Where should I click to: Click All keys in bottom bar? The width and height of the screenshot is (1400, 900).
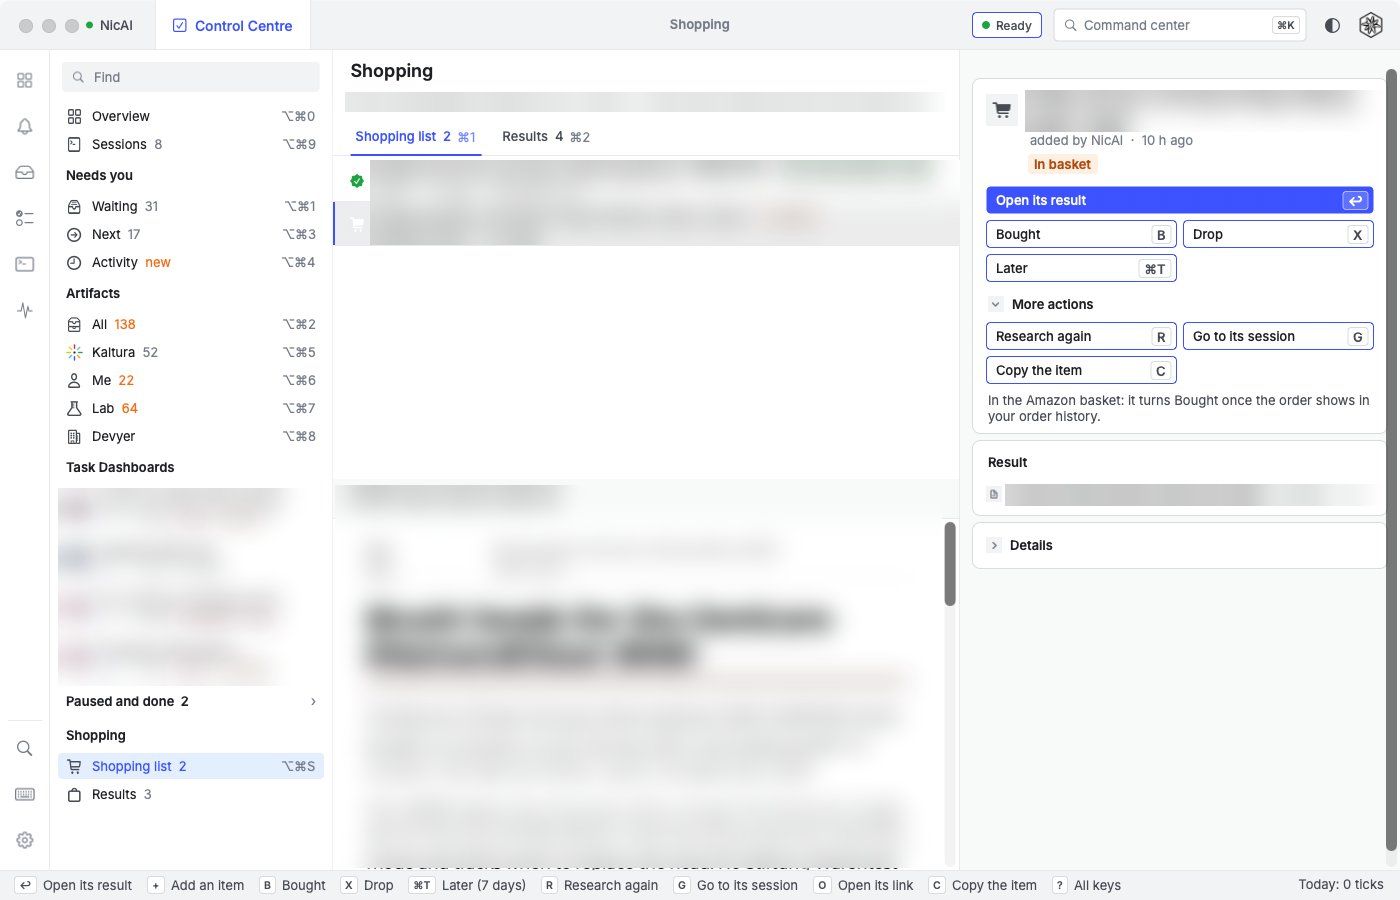point(1087,885)
